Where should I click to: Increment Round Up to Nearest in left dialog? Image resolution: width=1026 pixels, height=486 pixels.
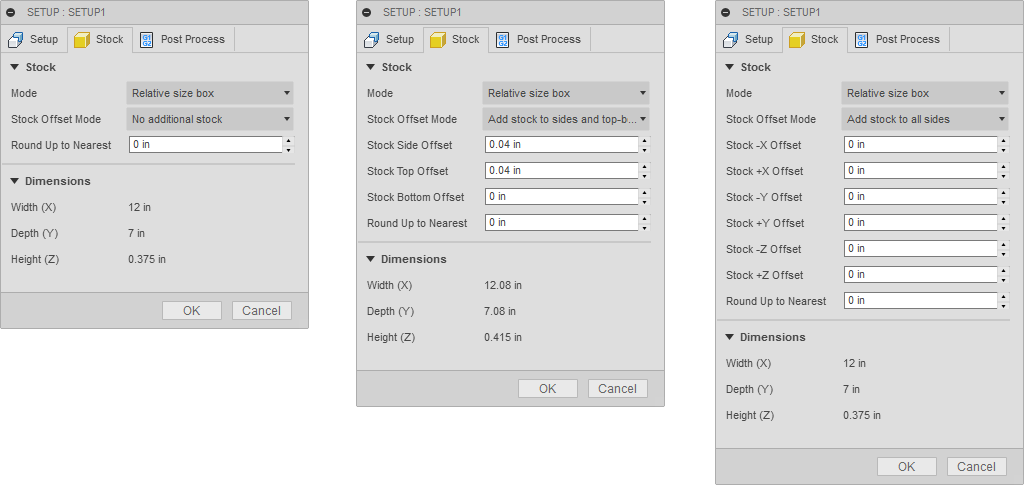pyautogui.click(x=289, y=140)
